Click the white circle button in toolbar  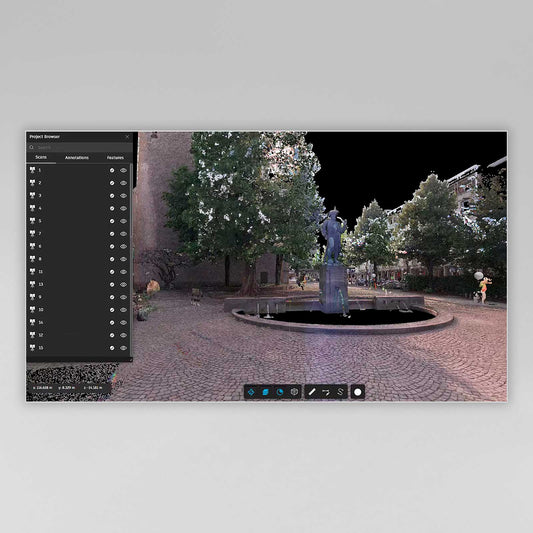tap(358, 392)
